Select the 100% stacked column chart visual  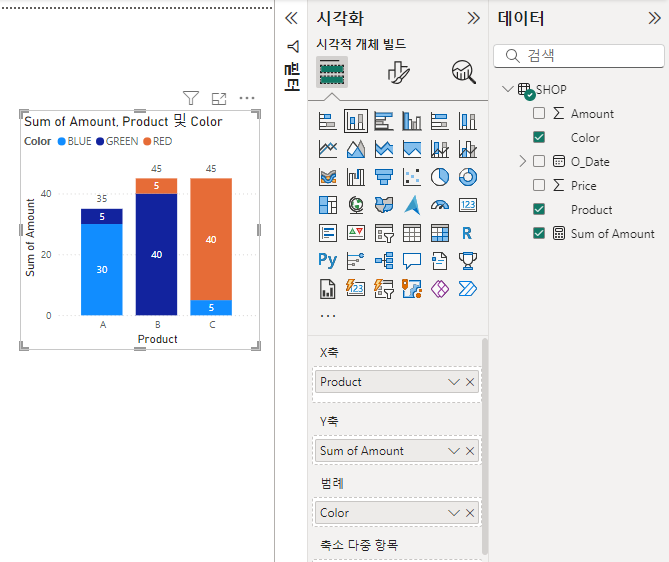pos(468,121)
